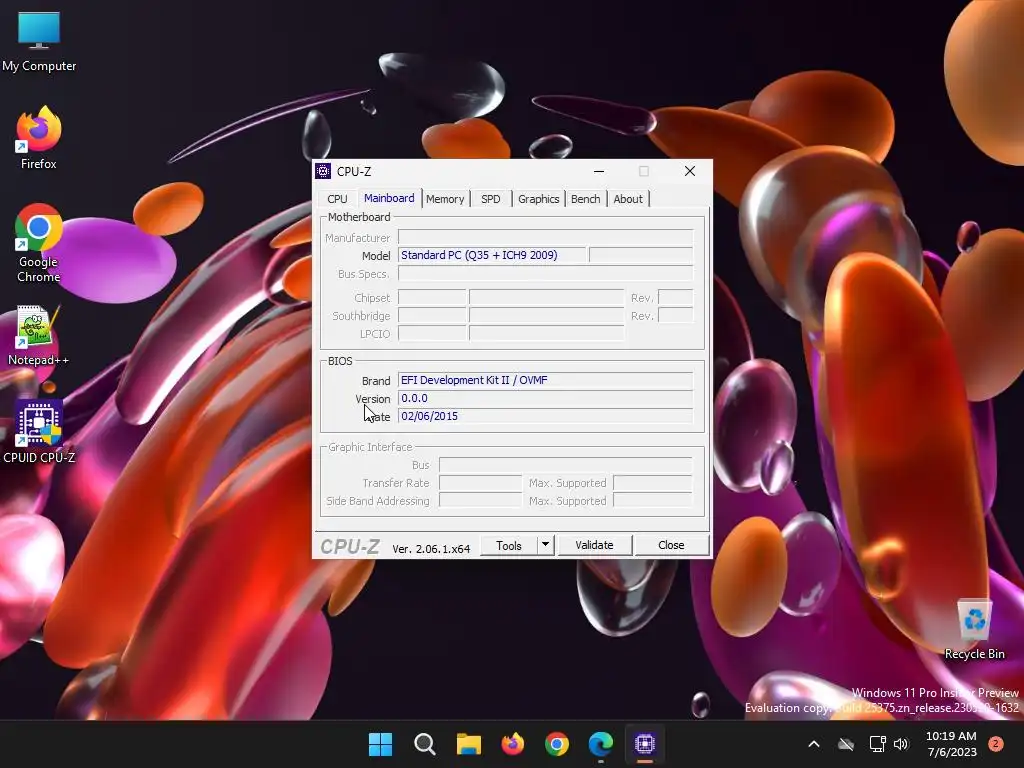Viewport: 1024px width, 768px height.
Task: Click the Model field Standard PC value
Action: 492,255
